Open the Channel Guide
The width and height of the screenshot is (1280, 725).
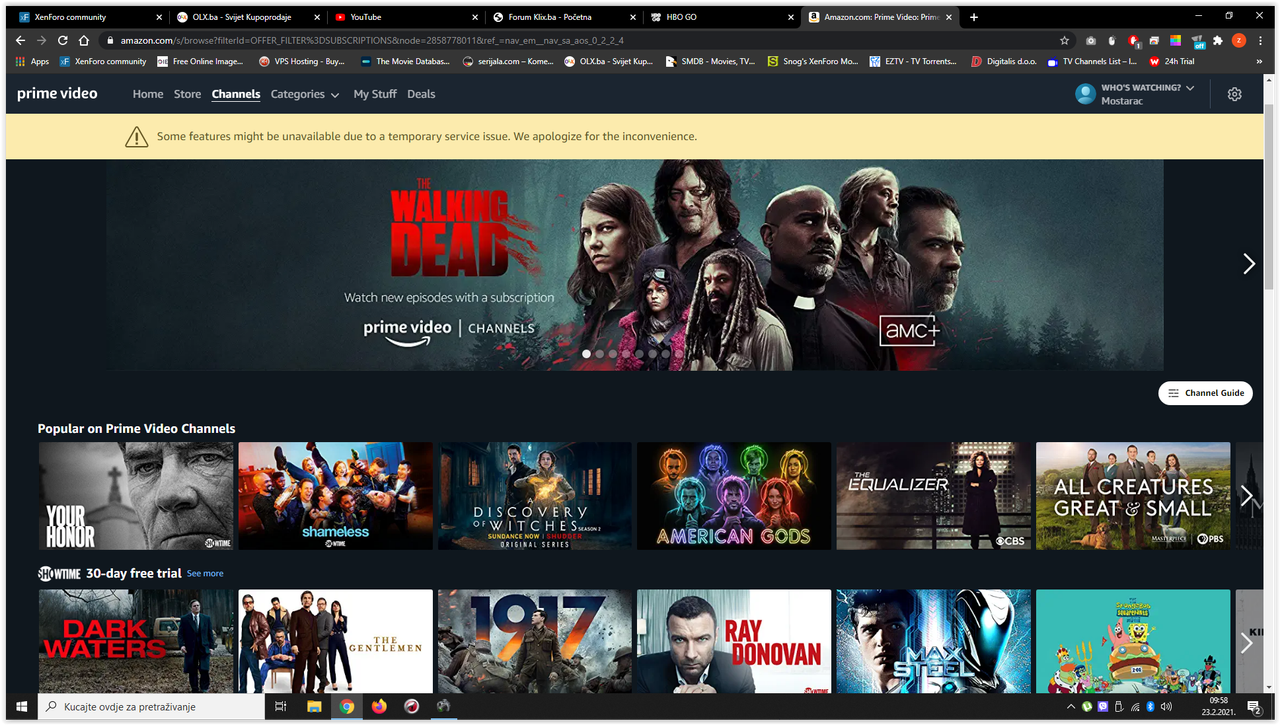pos(1206,393)
